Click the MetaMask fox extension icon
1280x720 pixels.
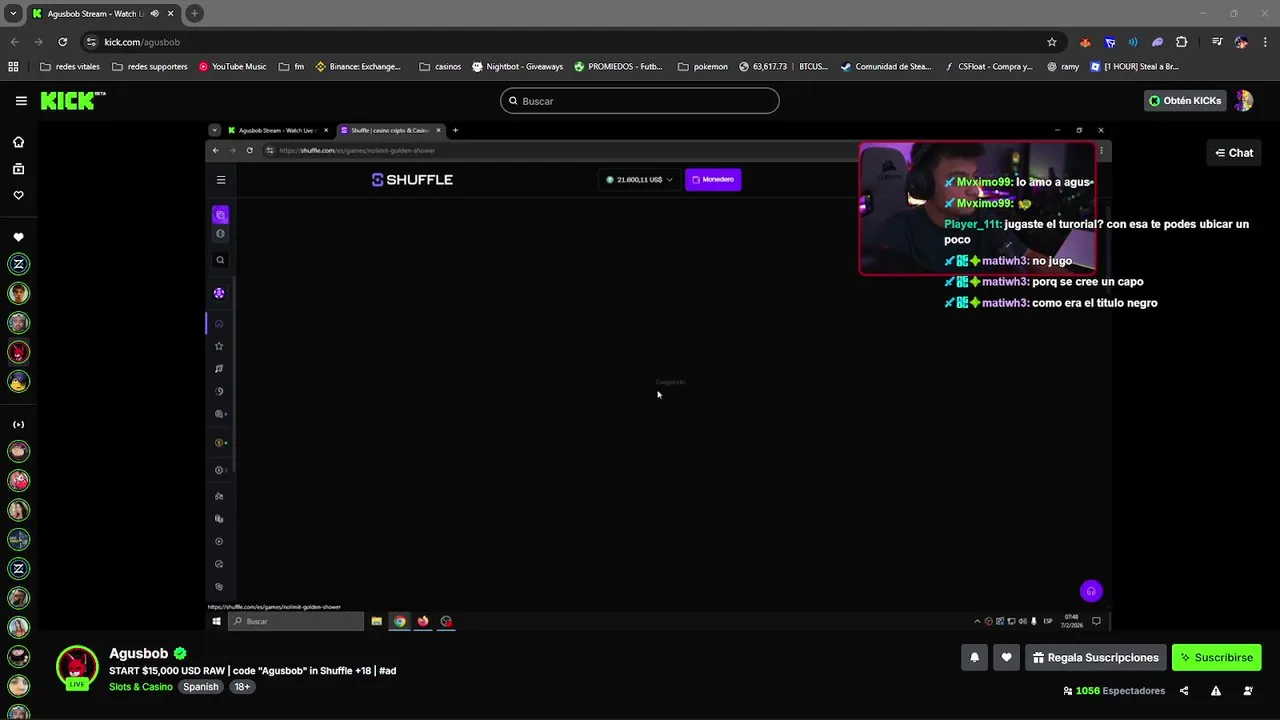coord(1085,42)
